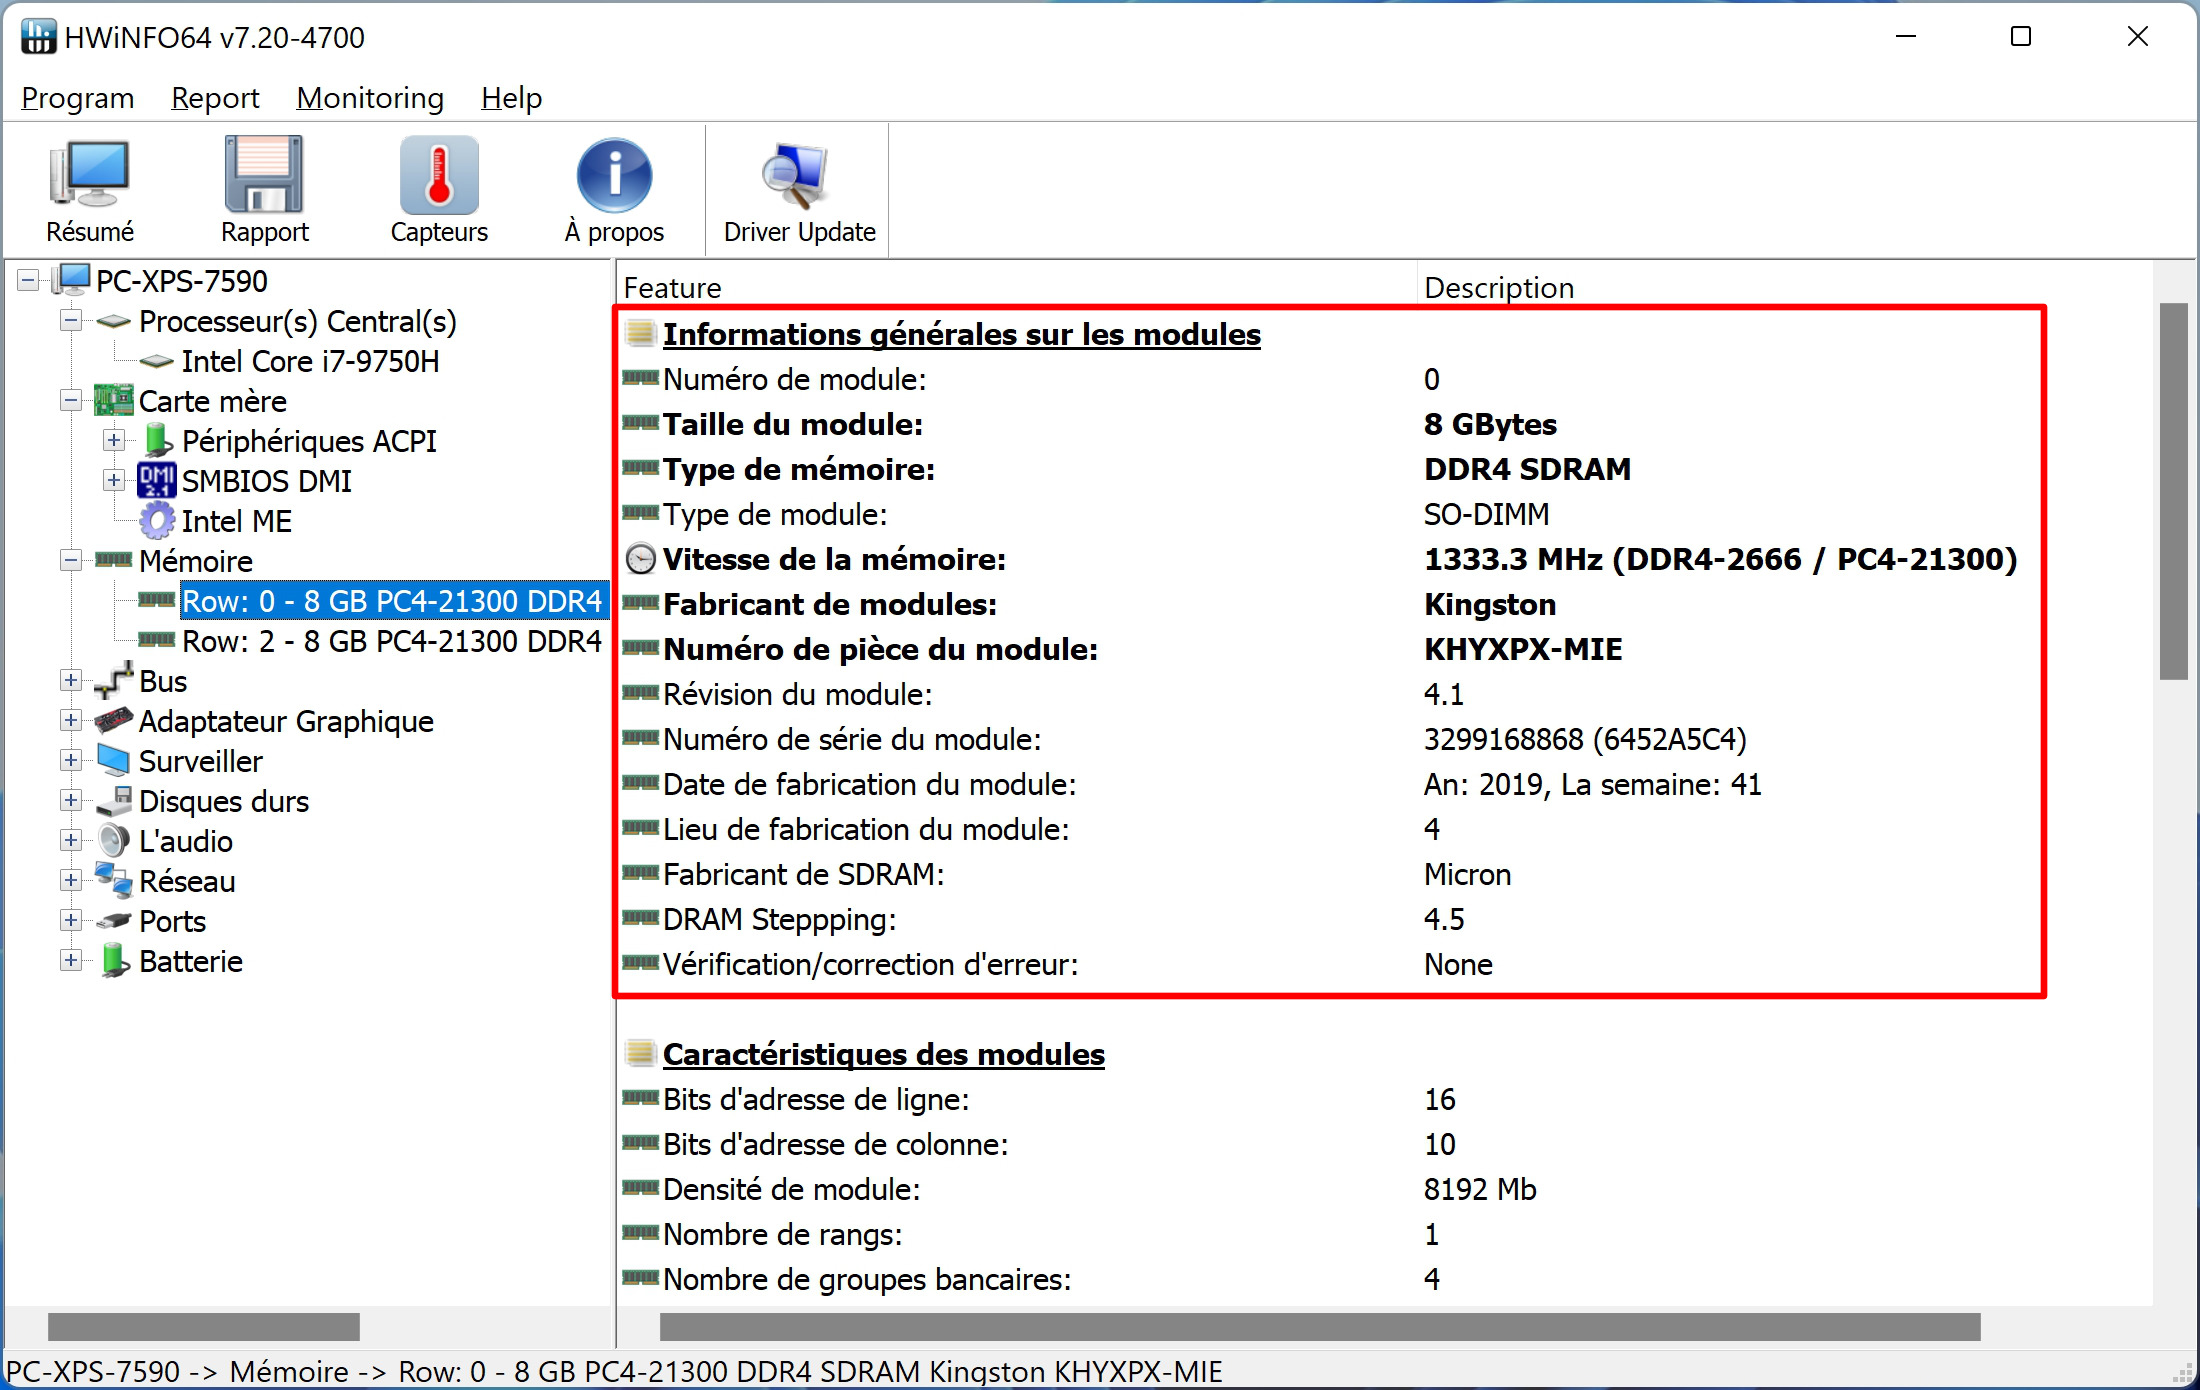Click the vertical scrollbar of details pane
This screenshot has width=2200, height=1390.
pyautogui.click(x=2174, y=782)
